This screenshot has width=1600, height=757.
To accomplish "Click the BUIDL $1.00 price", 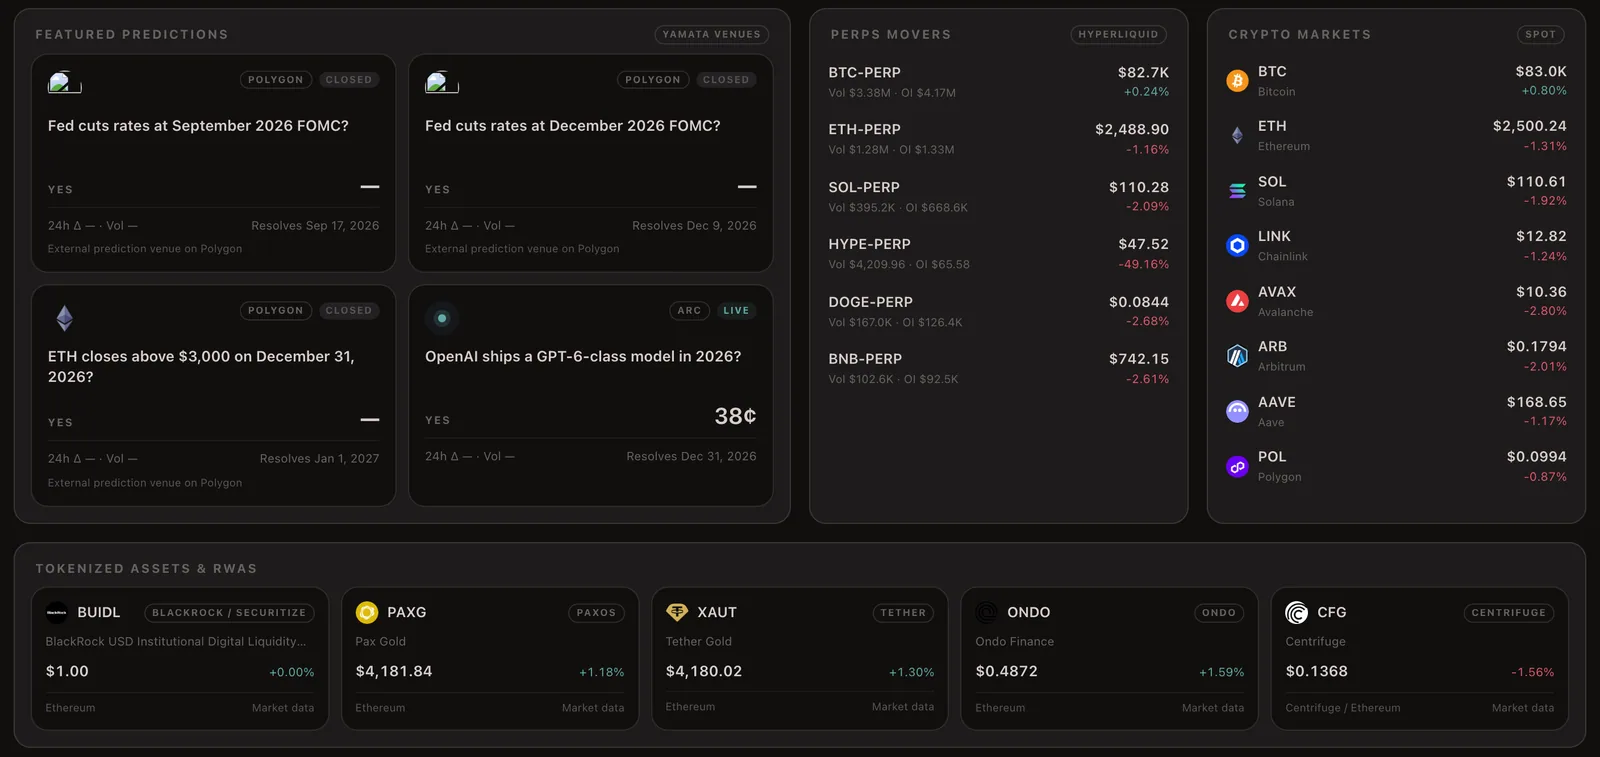I will click(67, 672).
